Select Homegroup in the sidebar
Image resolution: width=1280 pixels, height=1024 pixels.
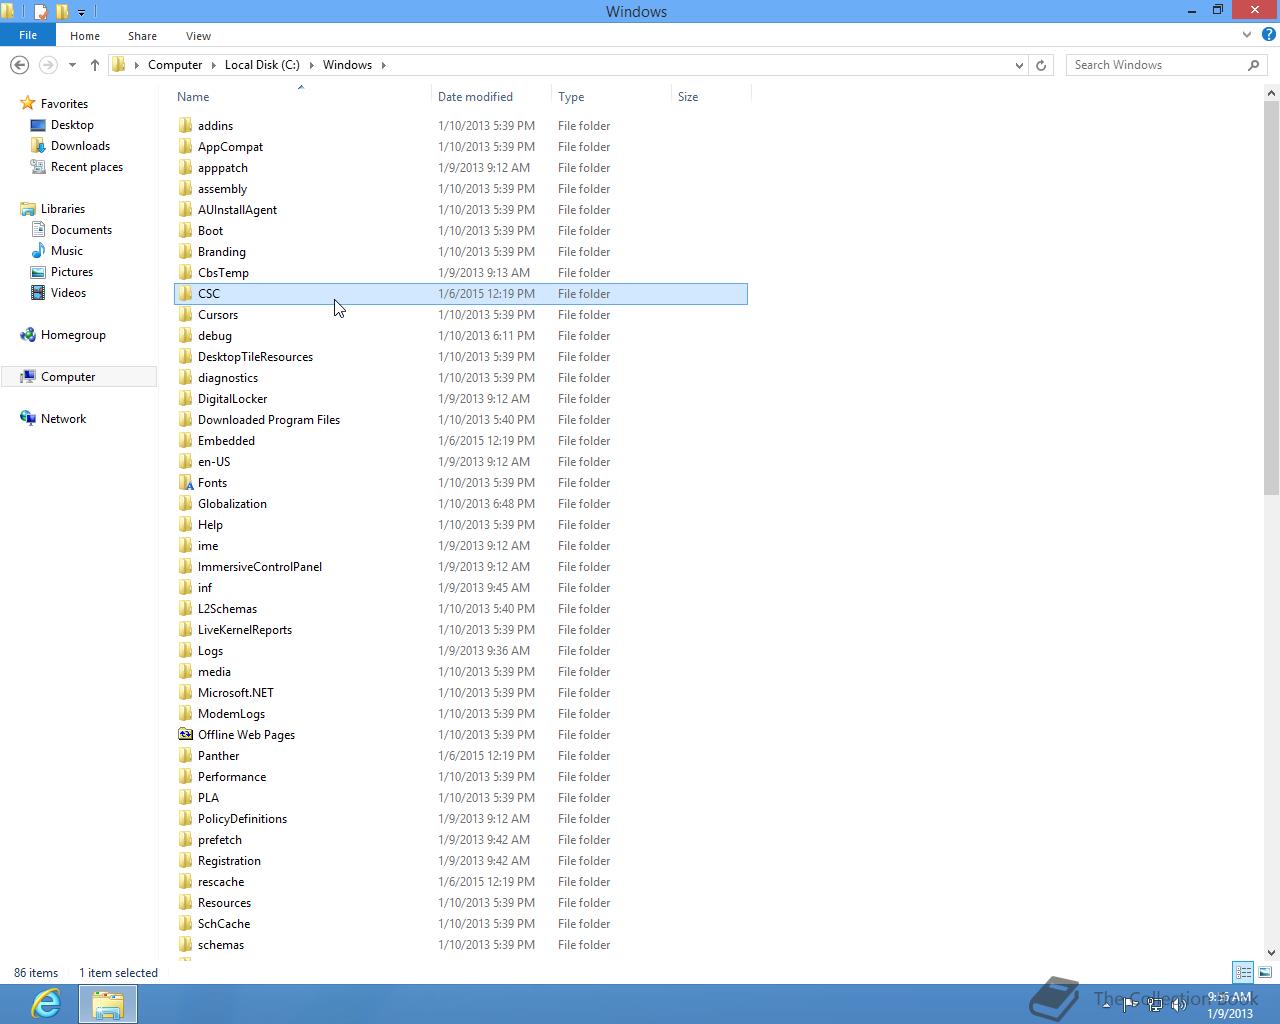click(x=72, y=335)
